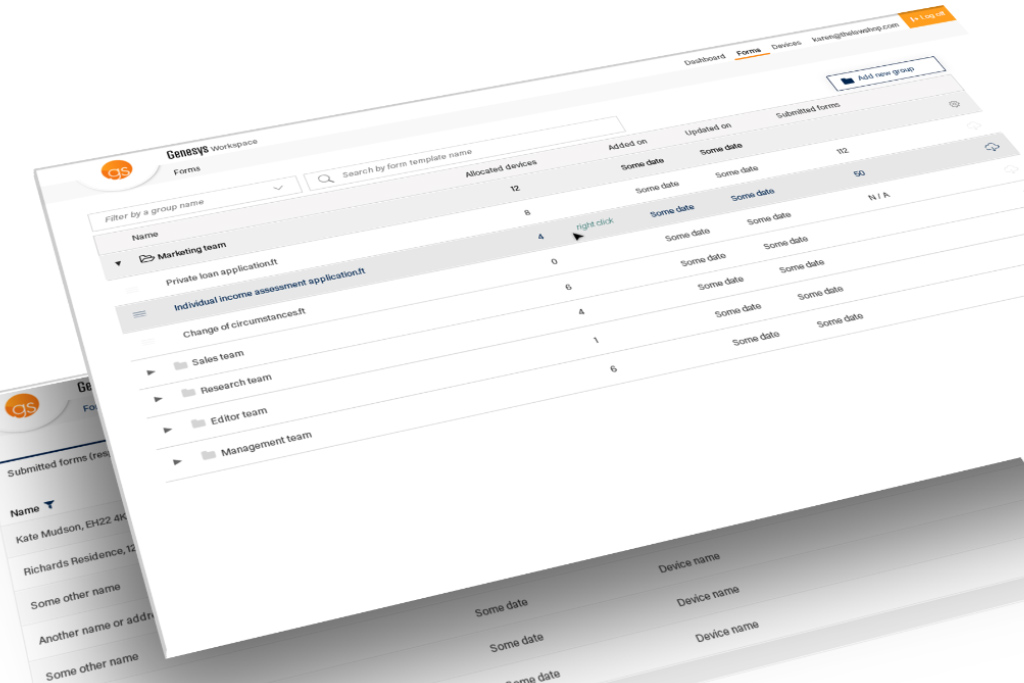
Task: Click the orange Log off button
Action: point(927,16)
